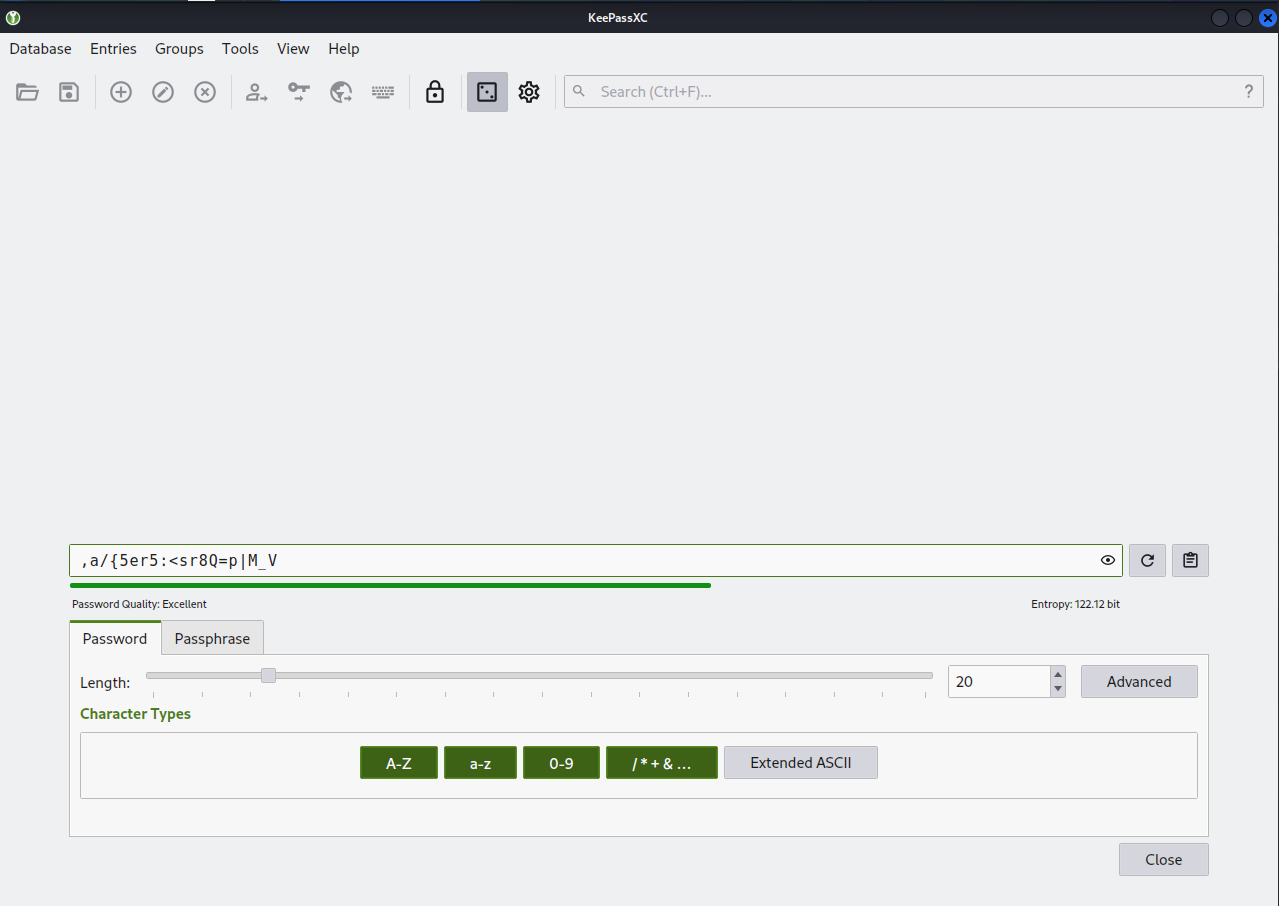The width and height of the screenshot is (1279, 906).
Task: Click KeePassXC logo in title bar
Action: 12,17
